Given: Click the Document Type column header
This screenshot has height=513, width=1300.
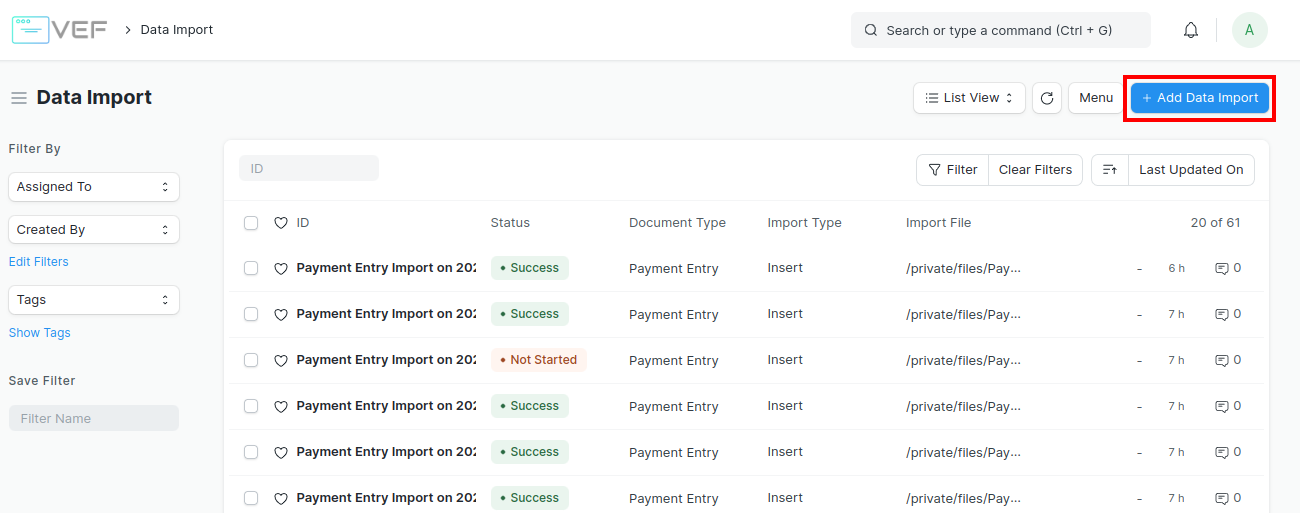Looking at the screenshot, I should (x=677, y=223).
